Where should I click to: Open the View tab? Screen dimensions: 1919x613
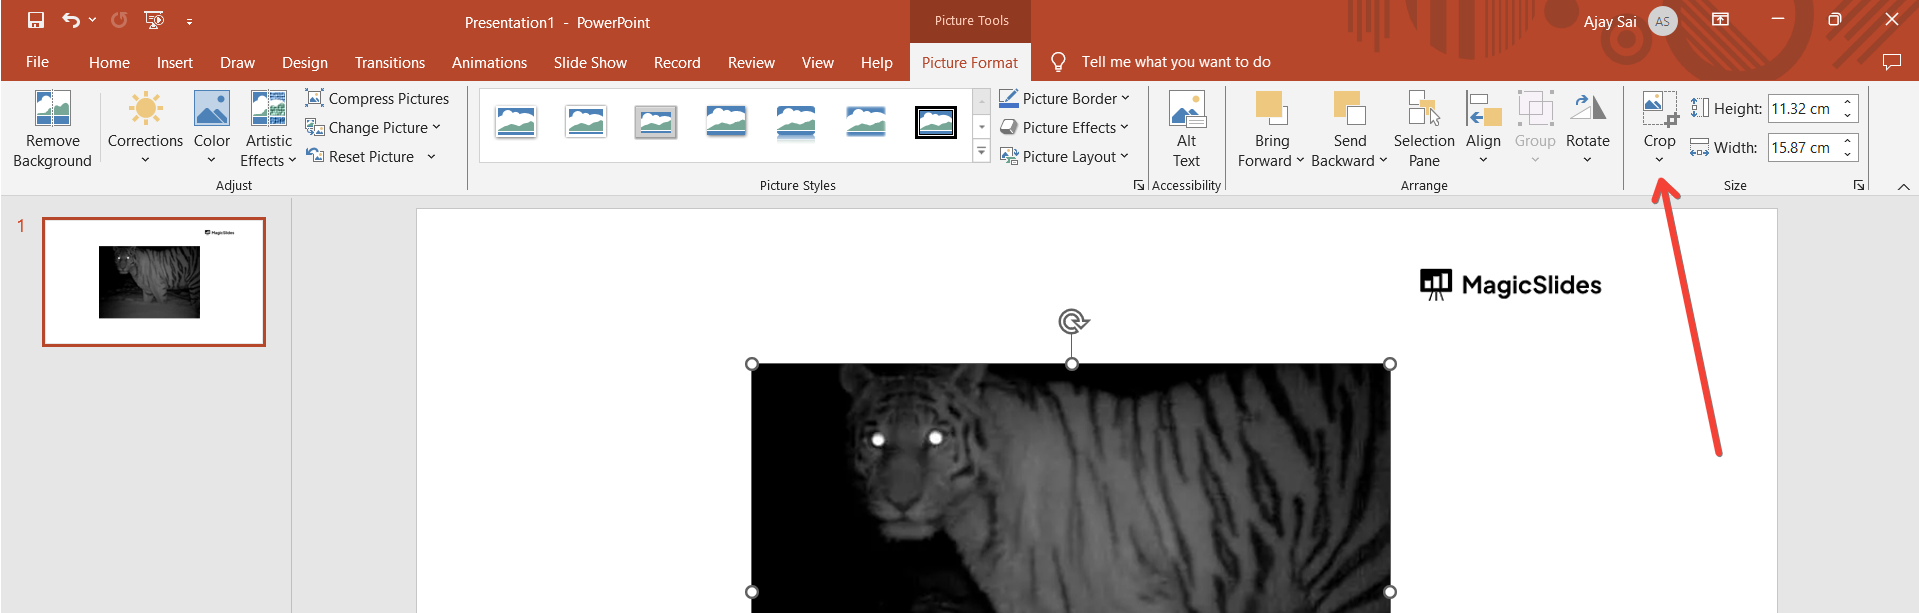(817, 62)
